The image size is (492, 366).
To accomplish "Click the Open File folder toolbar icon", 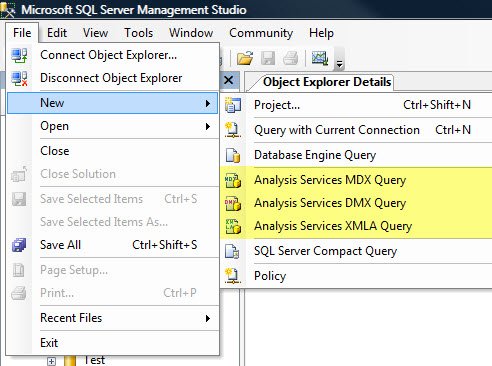I will [245, 58].
